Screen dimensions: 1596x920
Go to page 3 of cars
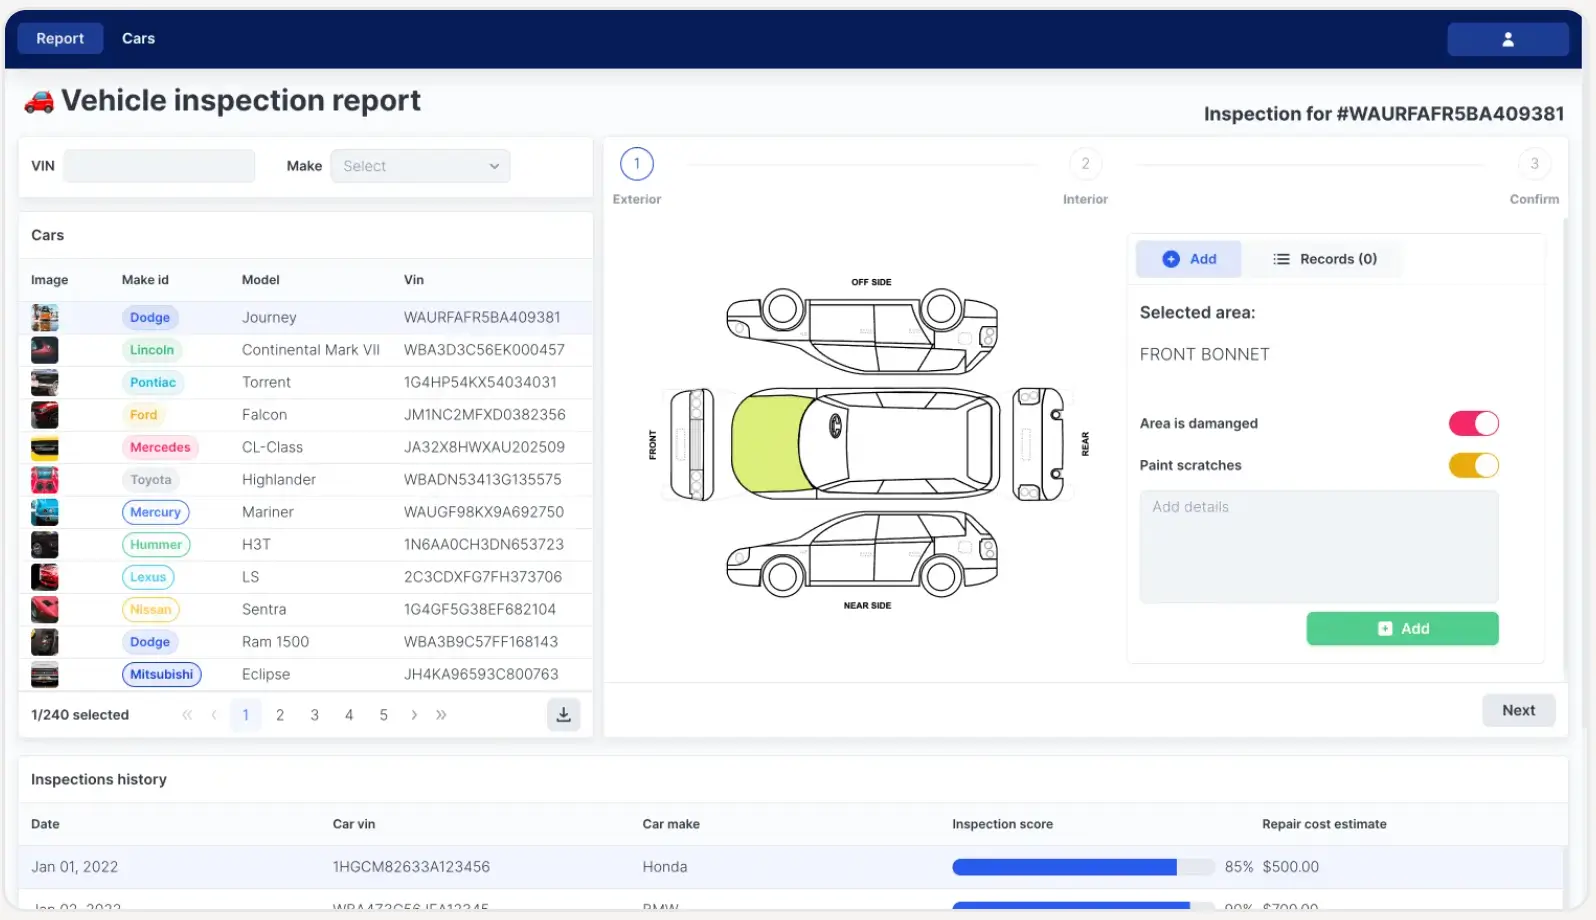click(x=314, y=715)
